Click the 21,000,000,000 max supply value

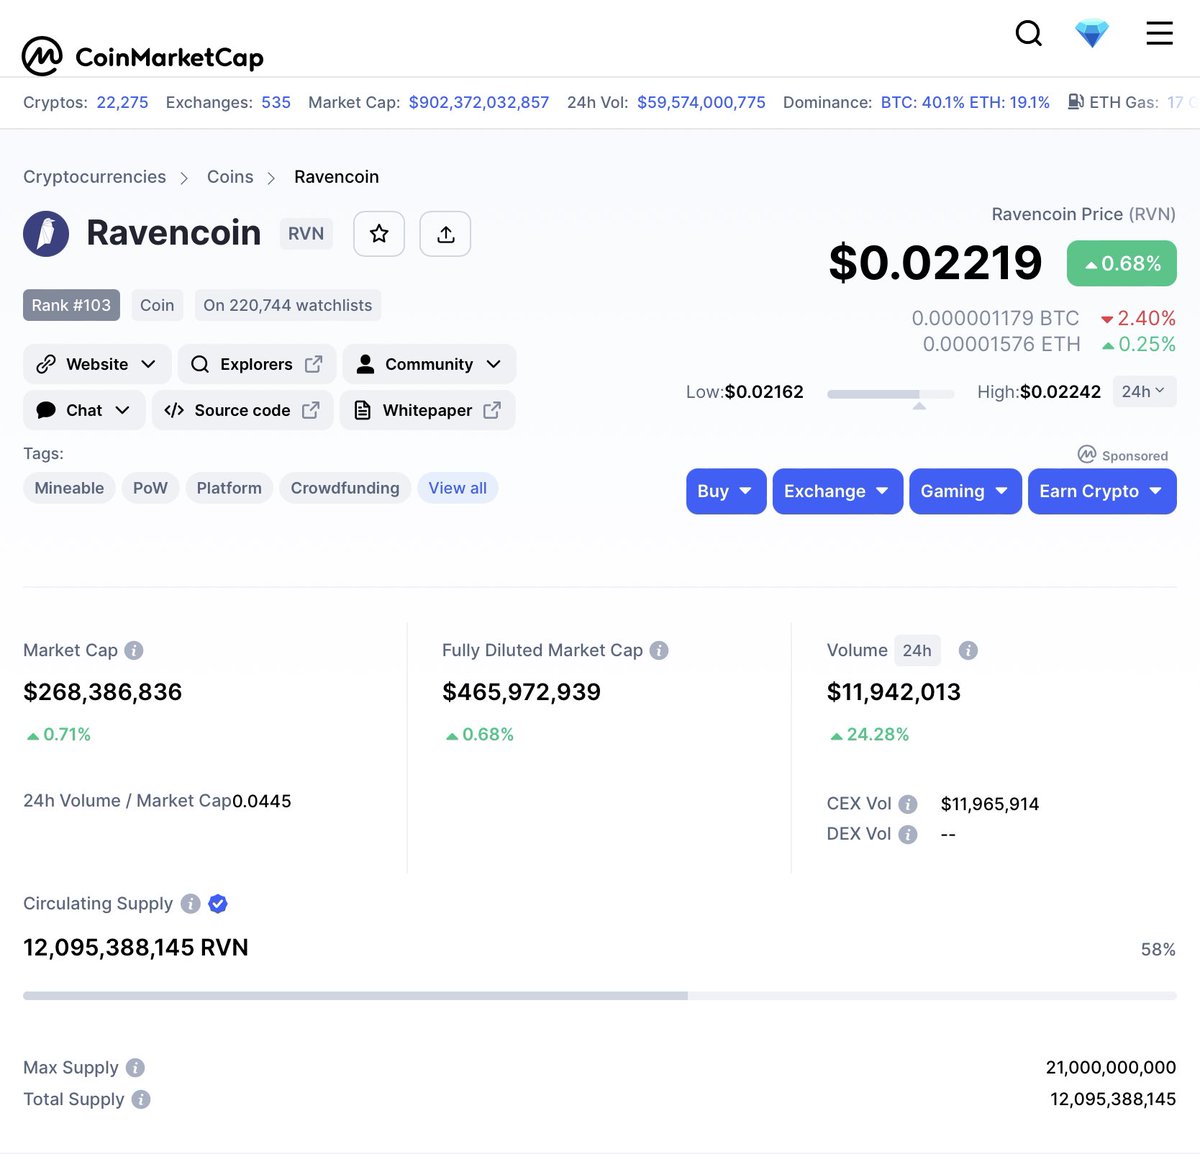1111,1068
